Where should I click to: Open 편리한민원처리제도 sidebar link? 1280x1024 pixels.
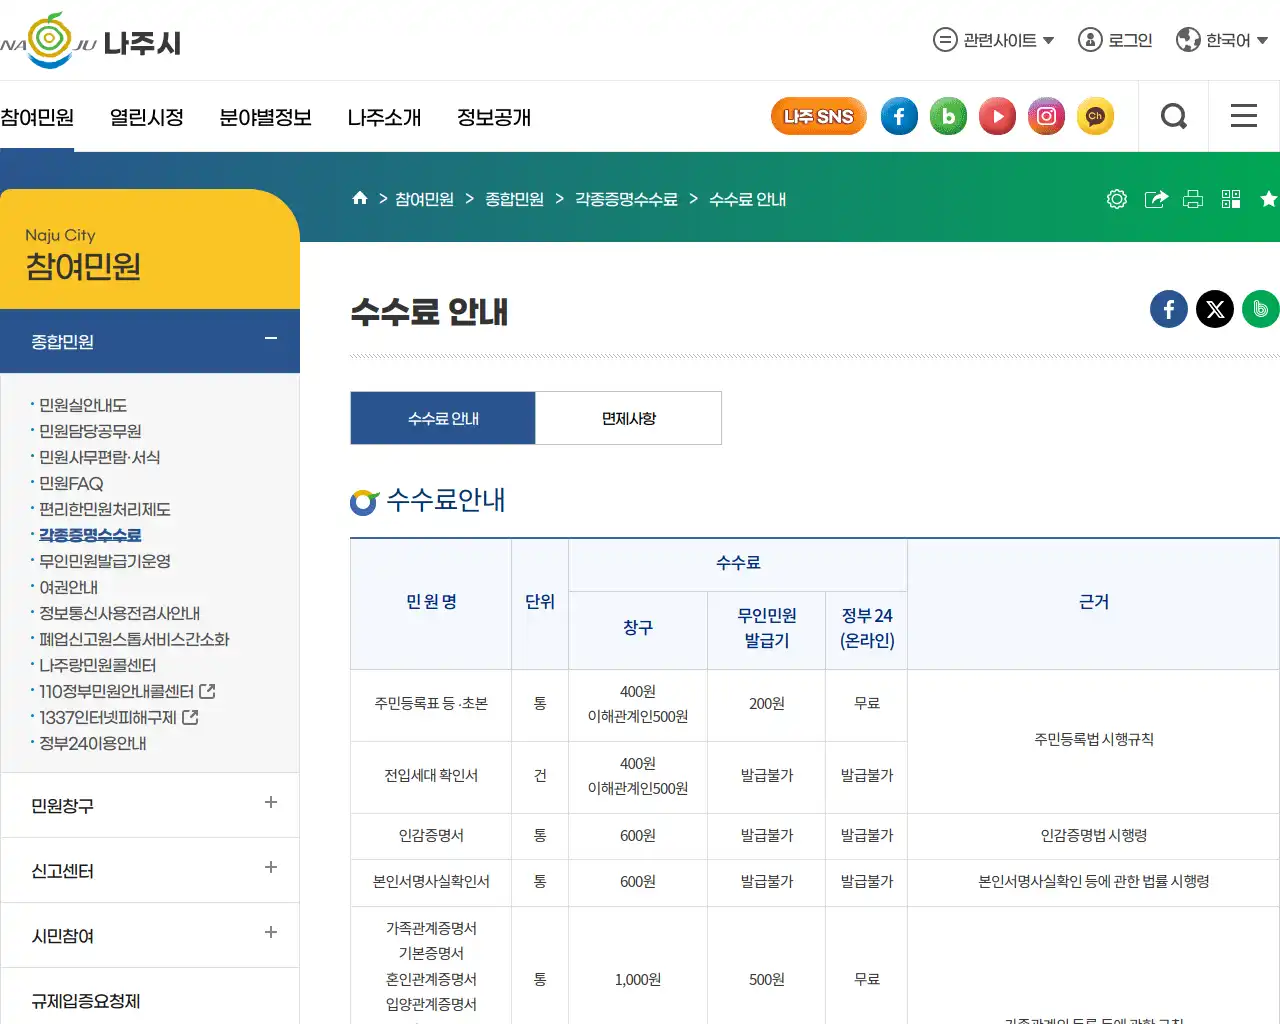105,509
